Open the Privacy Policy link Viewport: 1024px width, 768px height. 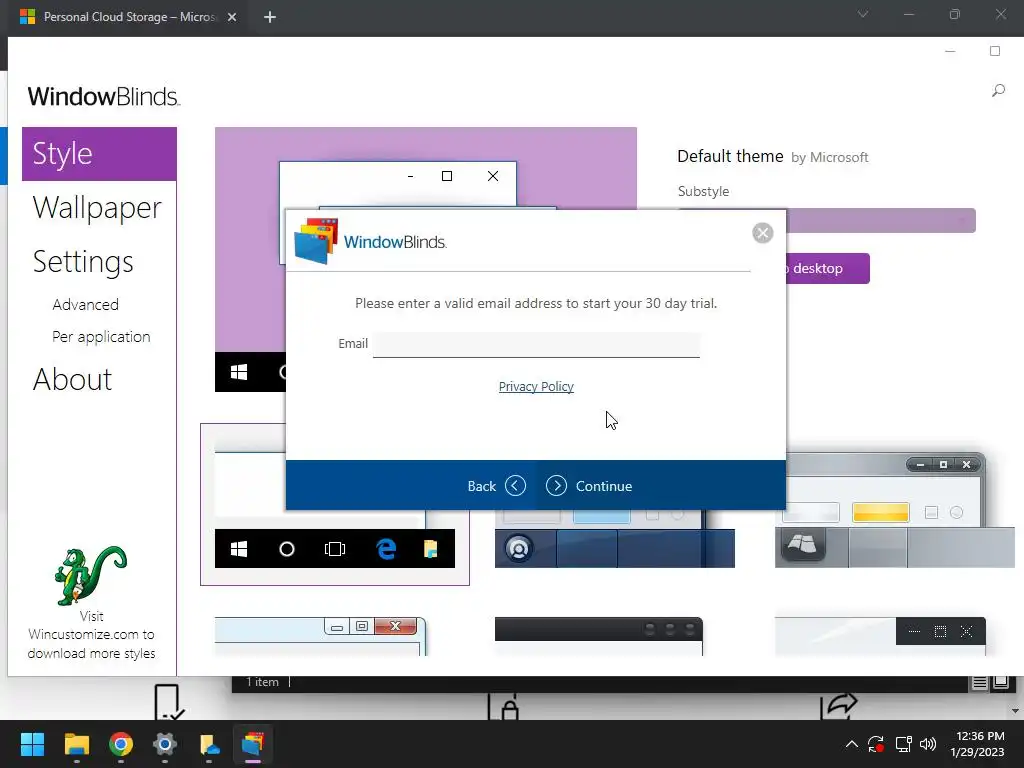click(x=536, y=387)
